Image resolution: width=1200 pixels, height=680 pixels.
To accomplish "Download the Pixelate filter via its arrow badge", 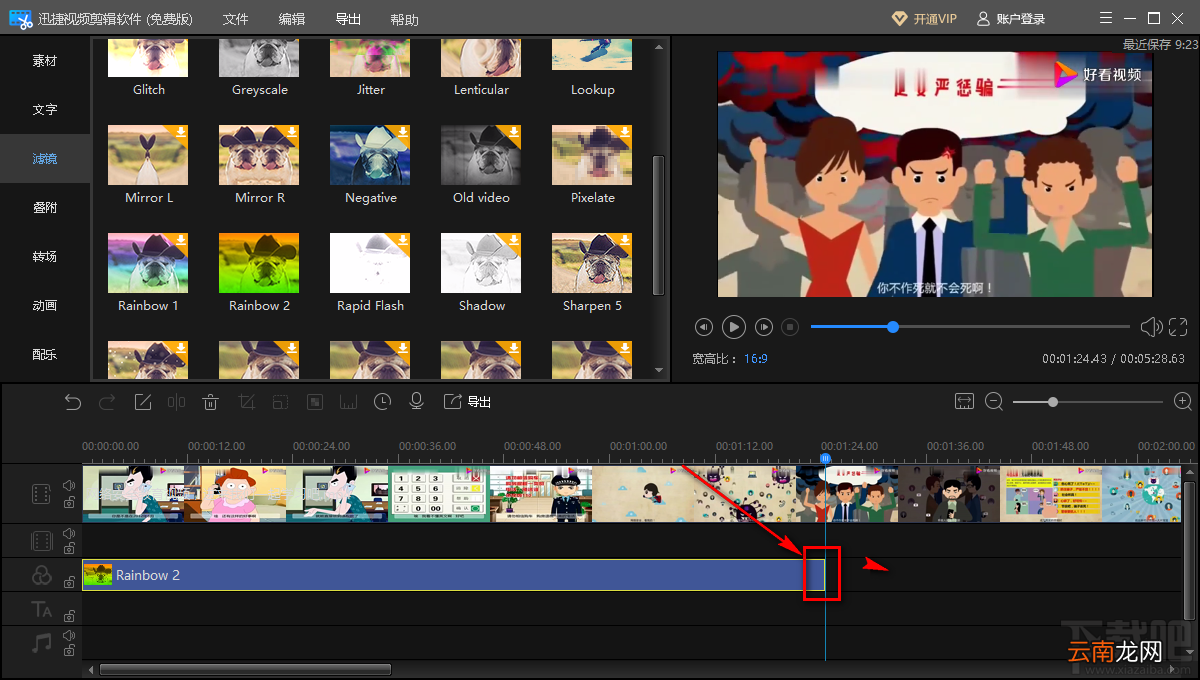I will click(x=624, y=133).
